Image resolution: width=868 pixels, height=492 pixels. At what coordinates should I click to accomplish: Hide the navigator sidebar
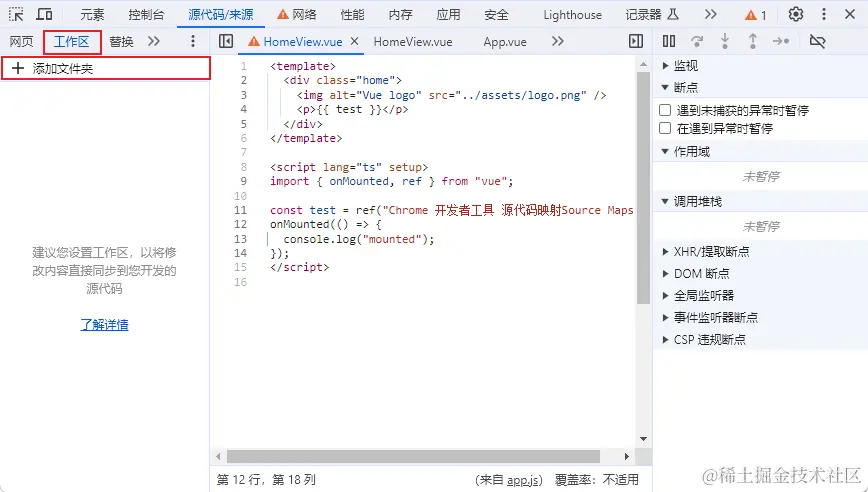click(x=226, y=41)
